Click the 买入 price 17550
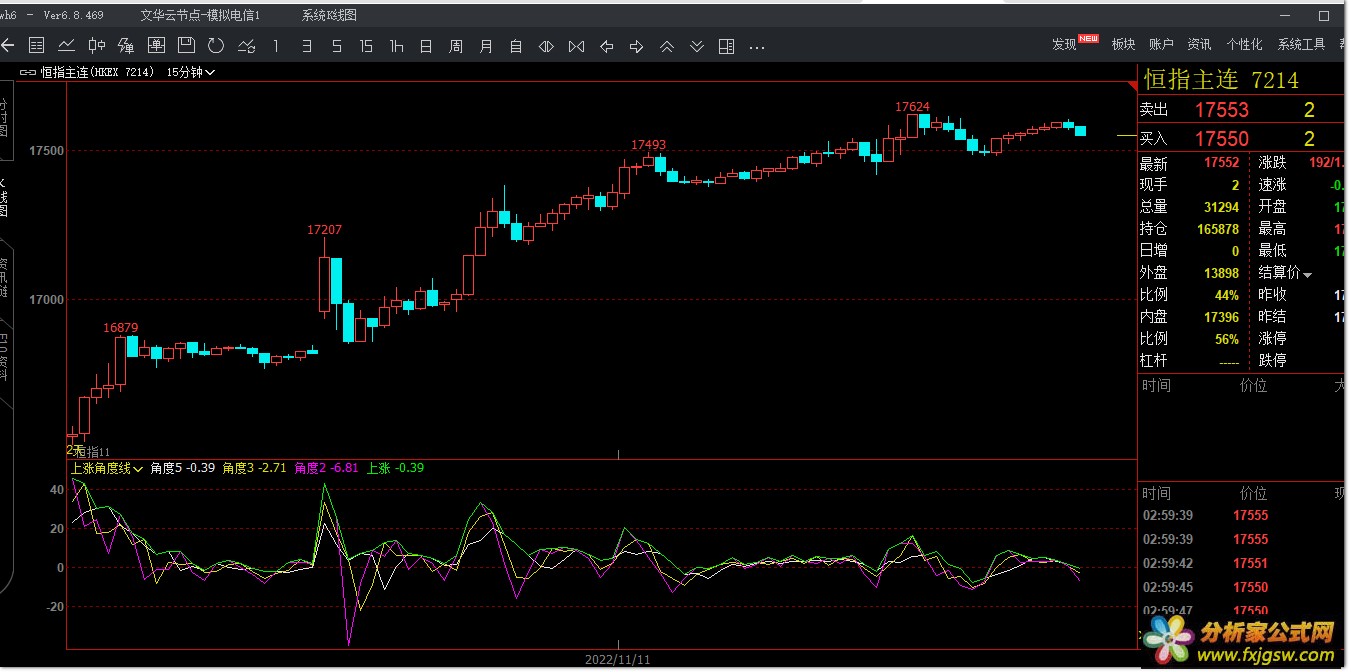1351x672 pixels. click(1222, 139)
